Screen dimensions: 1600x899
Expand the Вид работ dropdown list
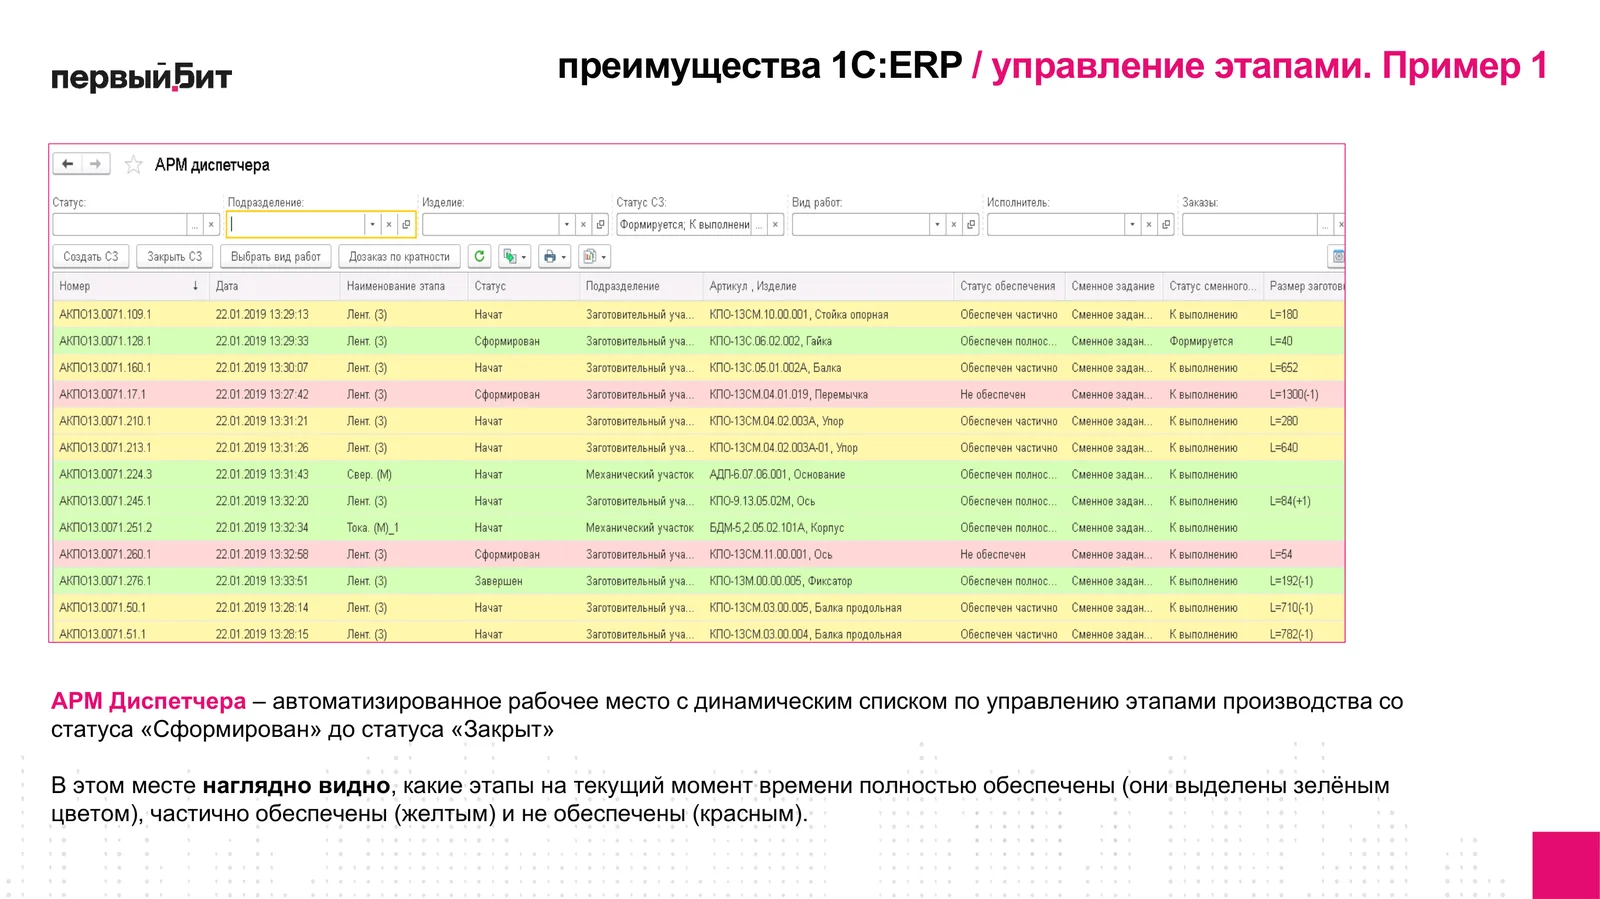tap(937, 225)
